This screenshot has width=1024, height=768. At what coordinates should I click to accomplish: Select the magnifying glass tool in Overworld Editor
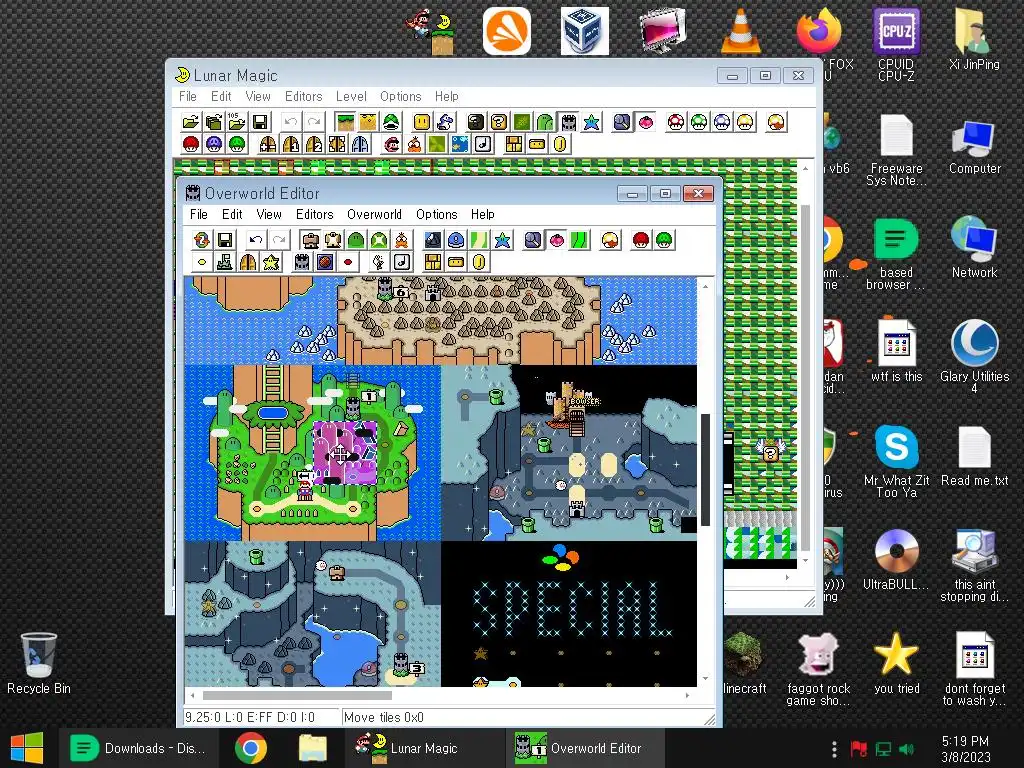[x=534, y=240]
